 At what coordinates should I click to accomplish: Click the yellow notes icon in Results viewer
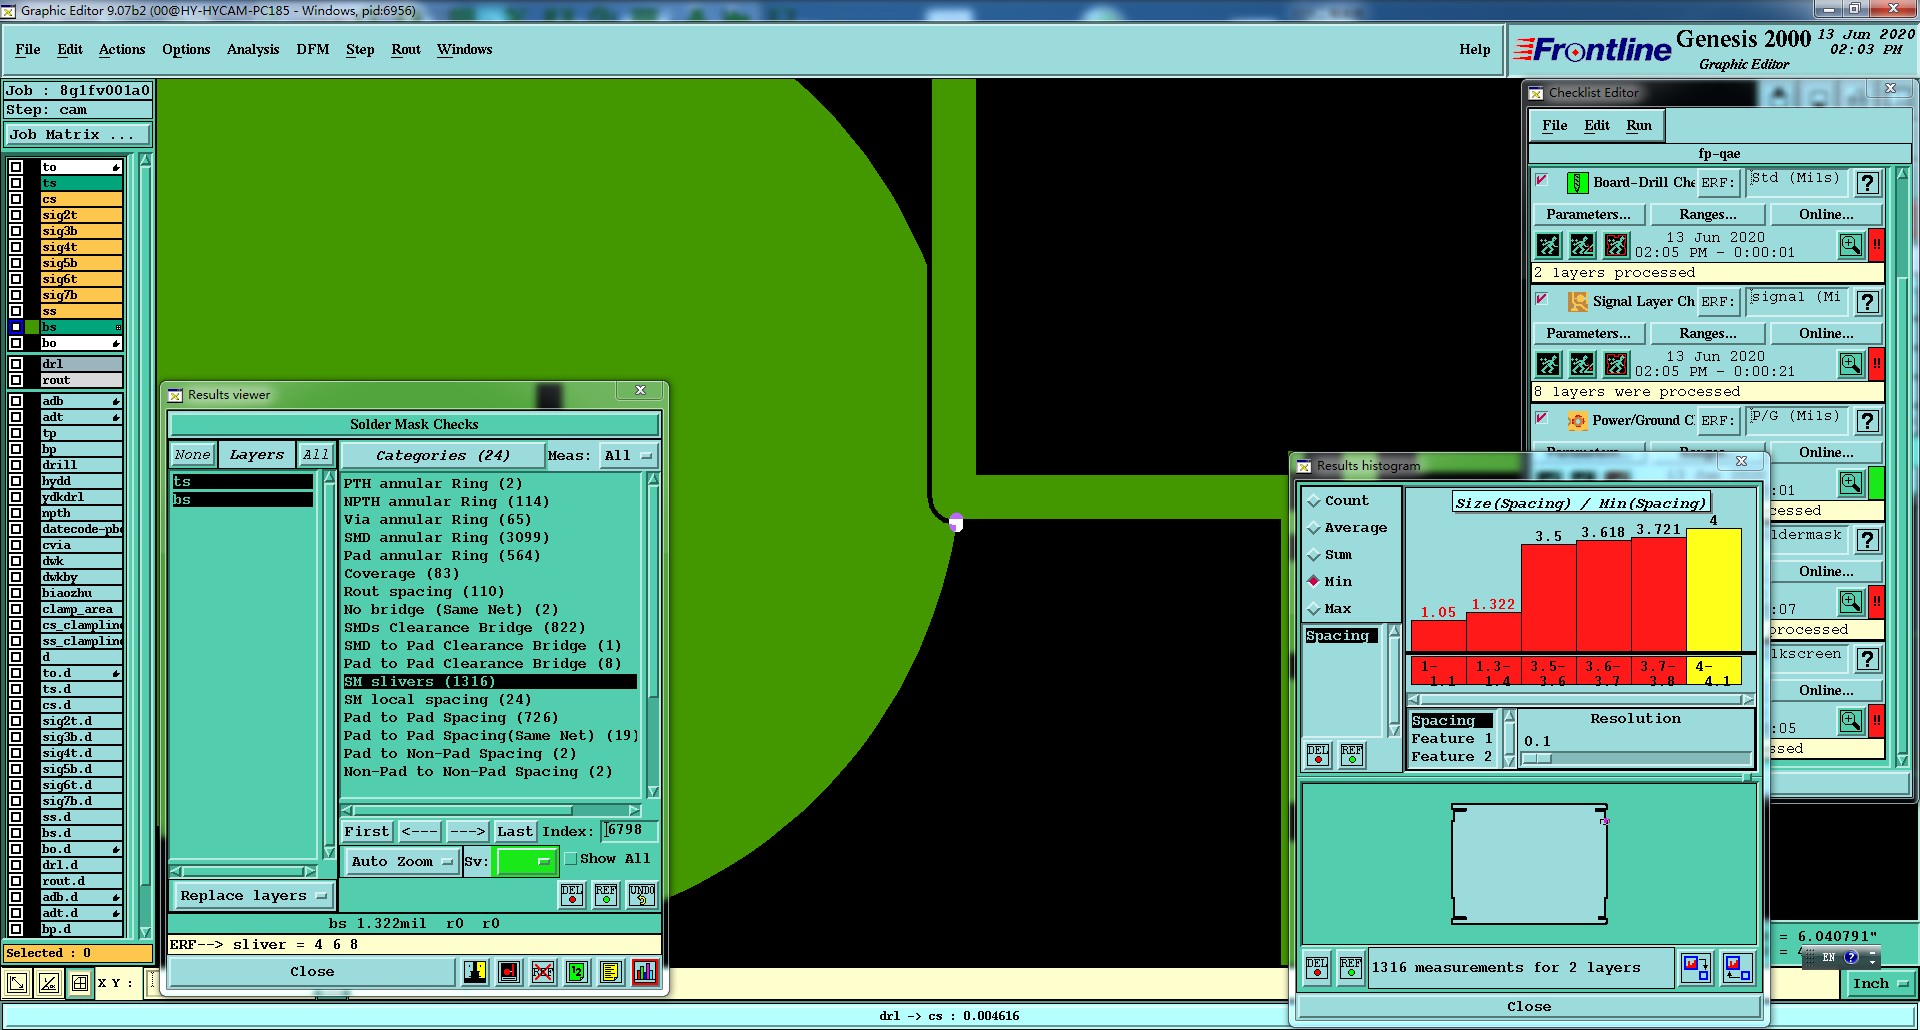(611, 971)
